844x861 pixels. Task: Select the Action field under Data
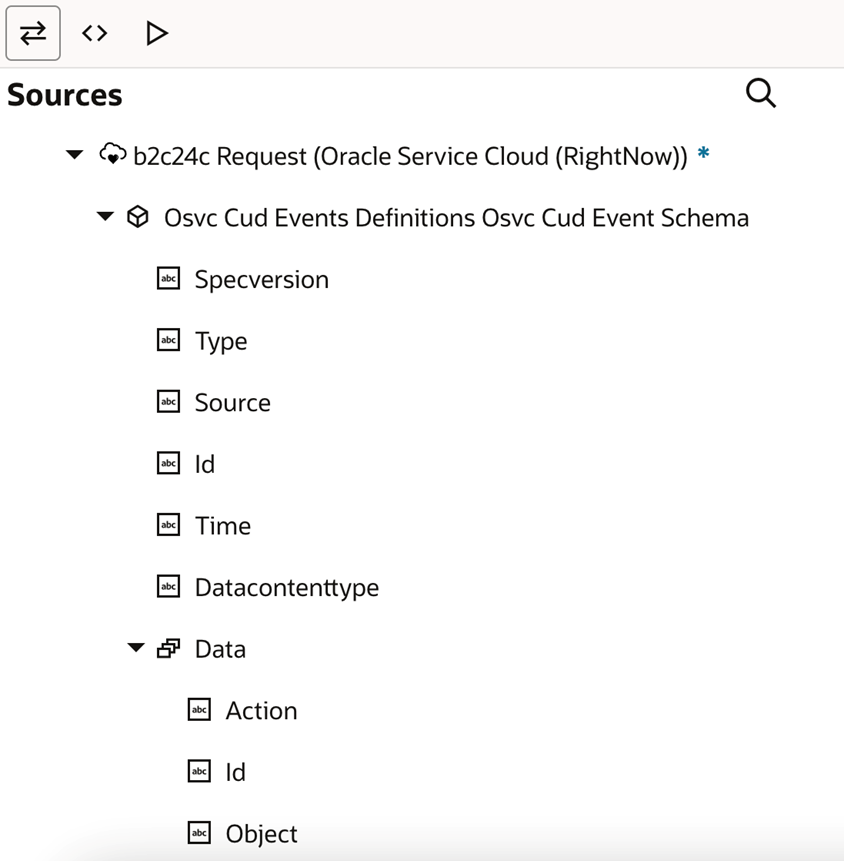[x=261, y=710]
